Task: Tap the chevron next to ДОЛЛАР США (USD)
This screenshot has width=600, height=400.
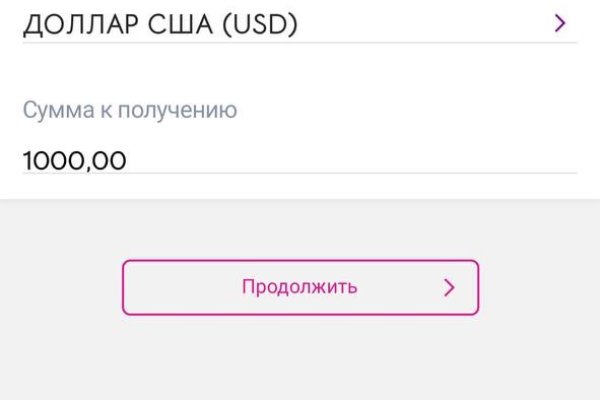Action: point(560,23)
